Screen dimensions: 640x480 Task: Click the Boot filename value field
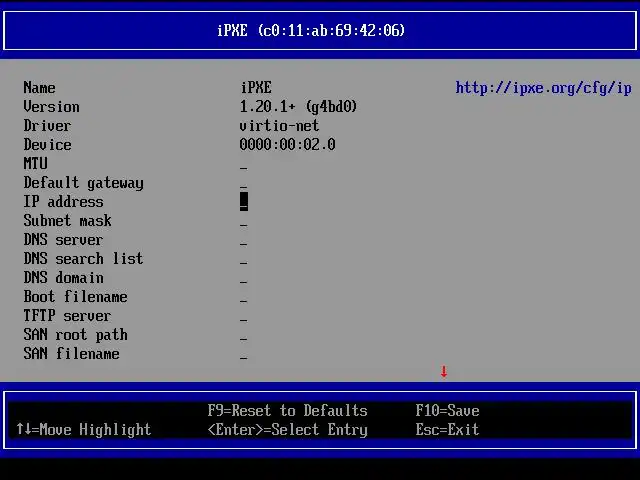point(244,301)
